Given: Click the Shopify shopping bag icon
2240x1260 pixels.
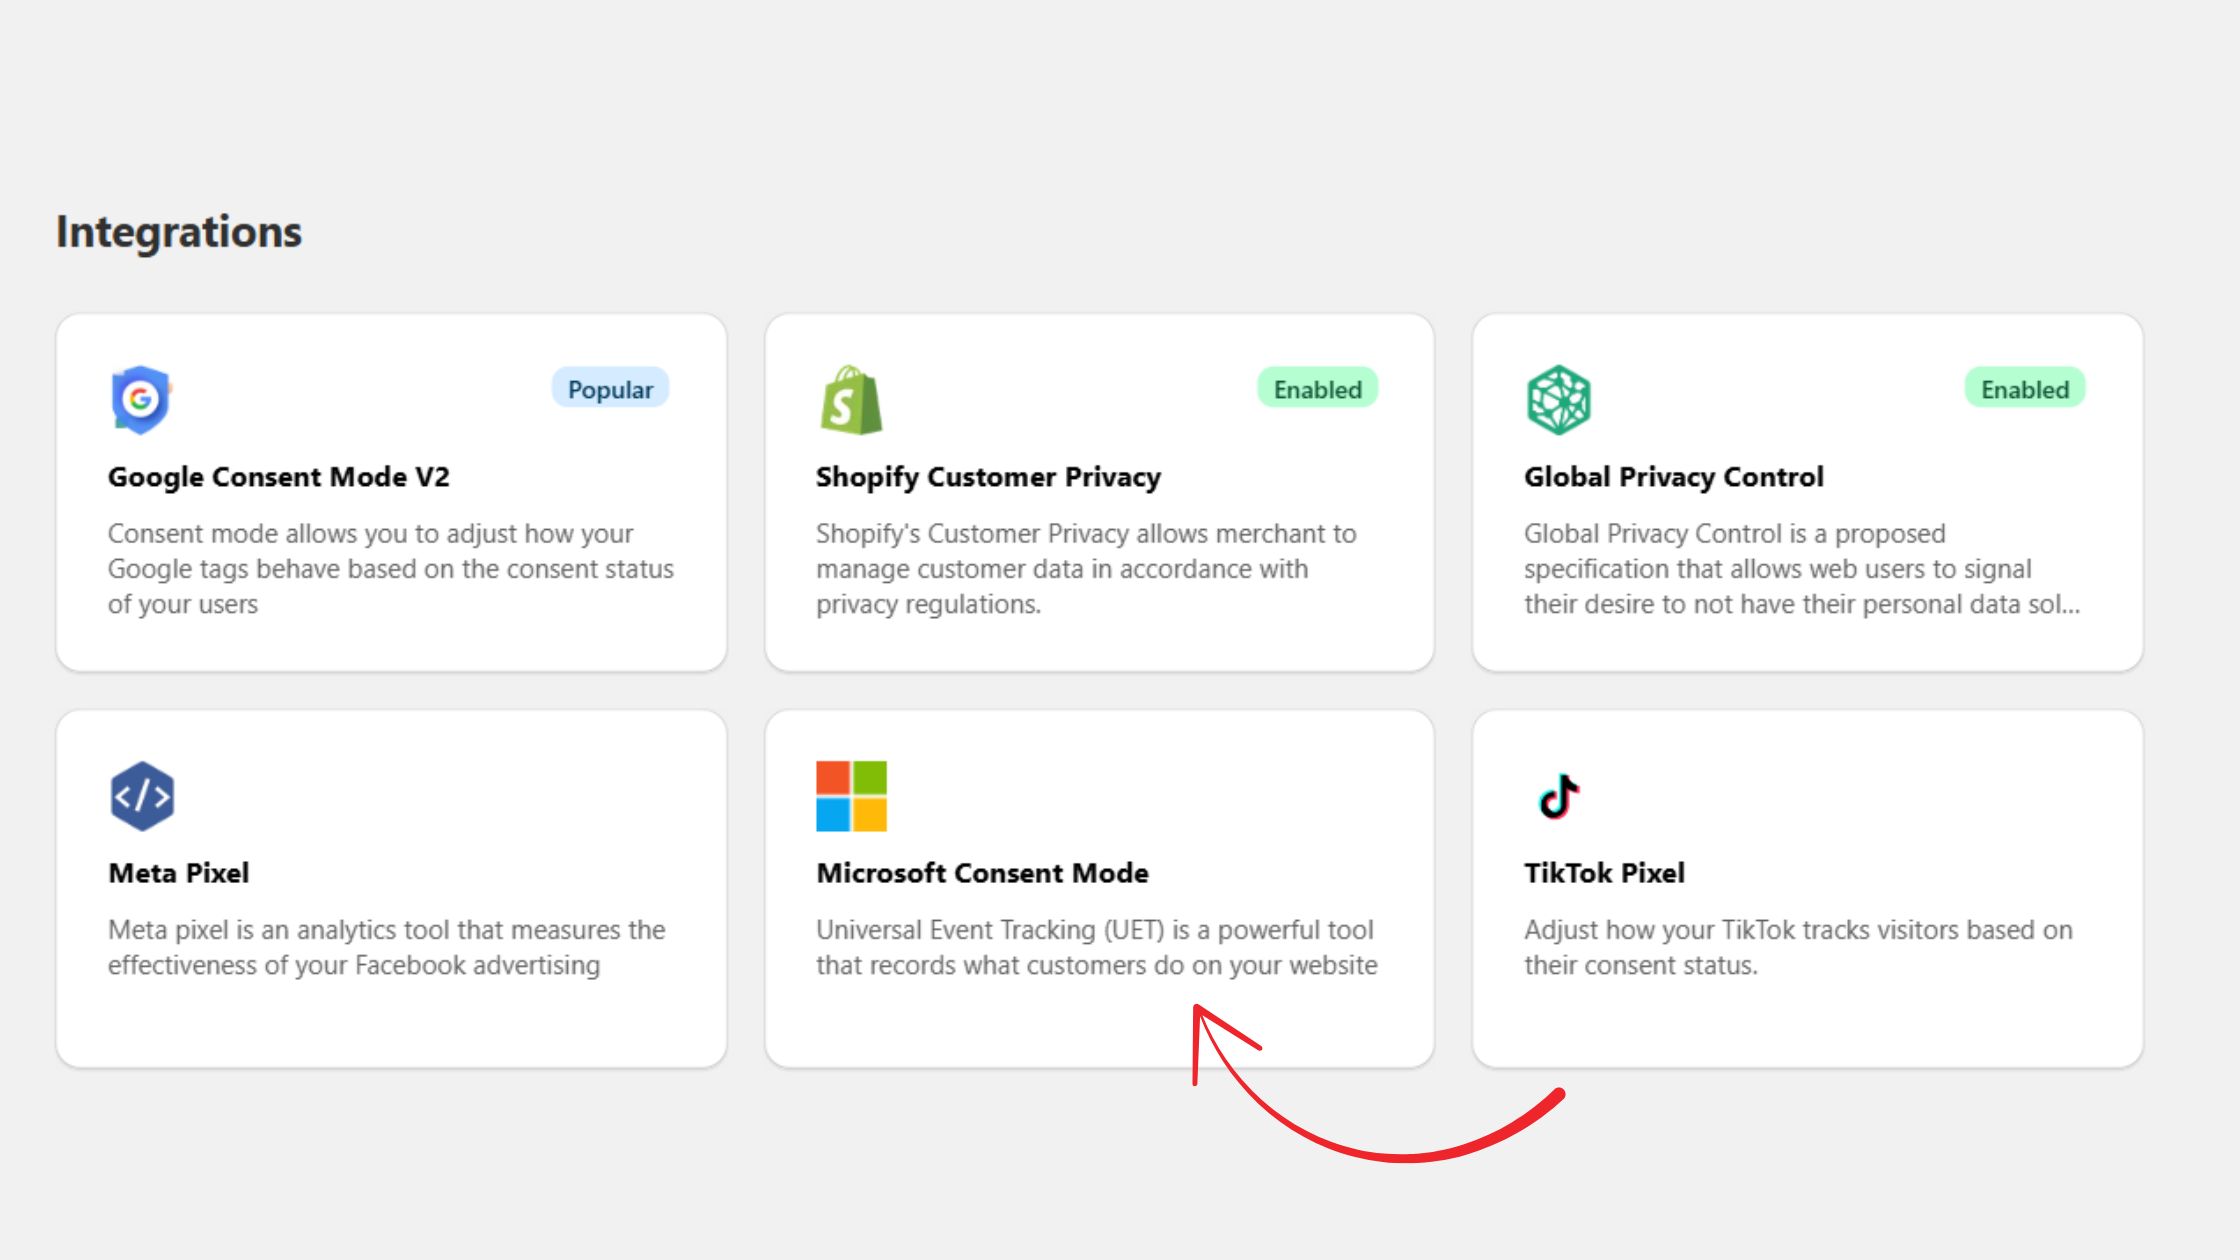Looking at the screenshot, I should pos(851,400).
